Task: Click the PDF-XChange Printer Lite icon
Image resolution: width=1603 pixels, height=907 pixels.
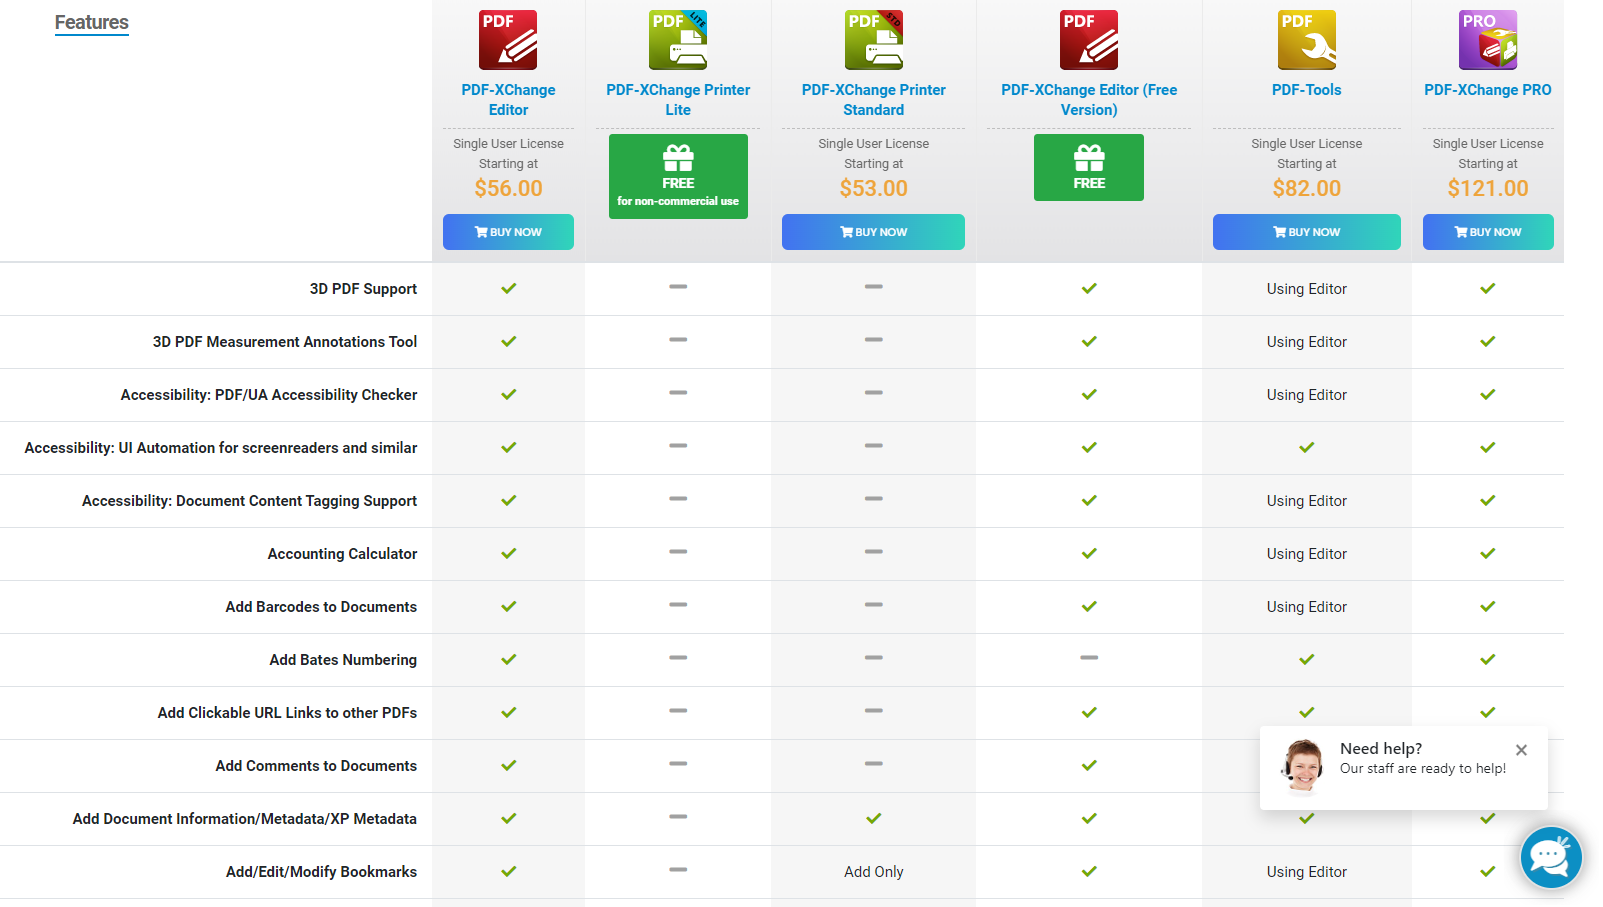Action: (678, 40)
